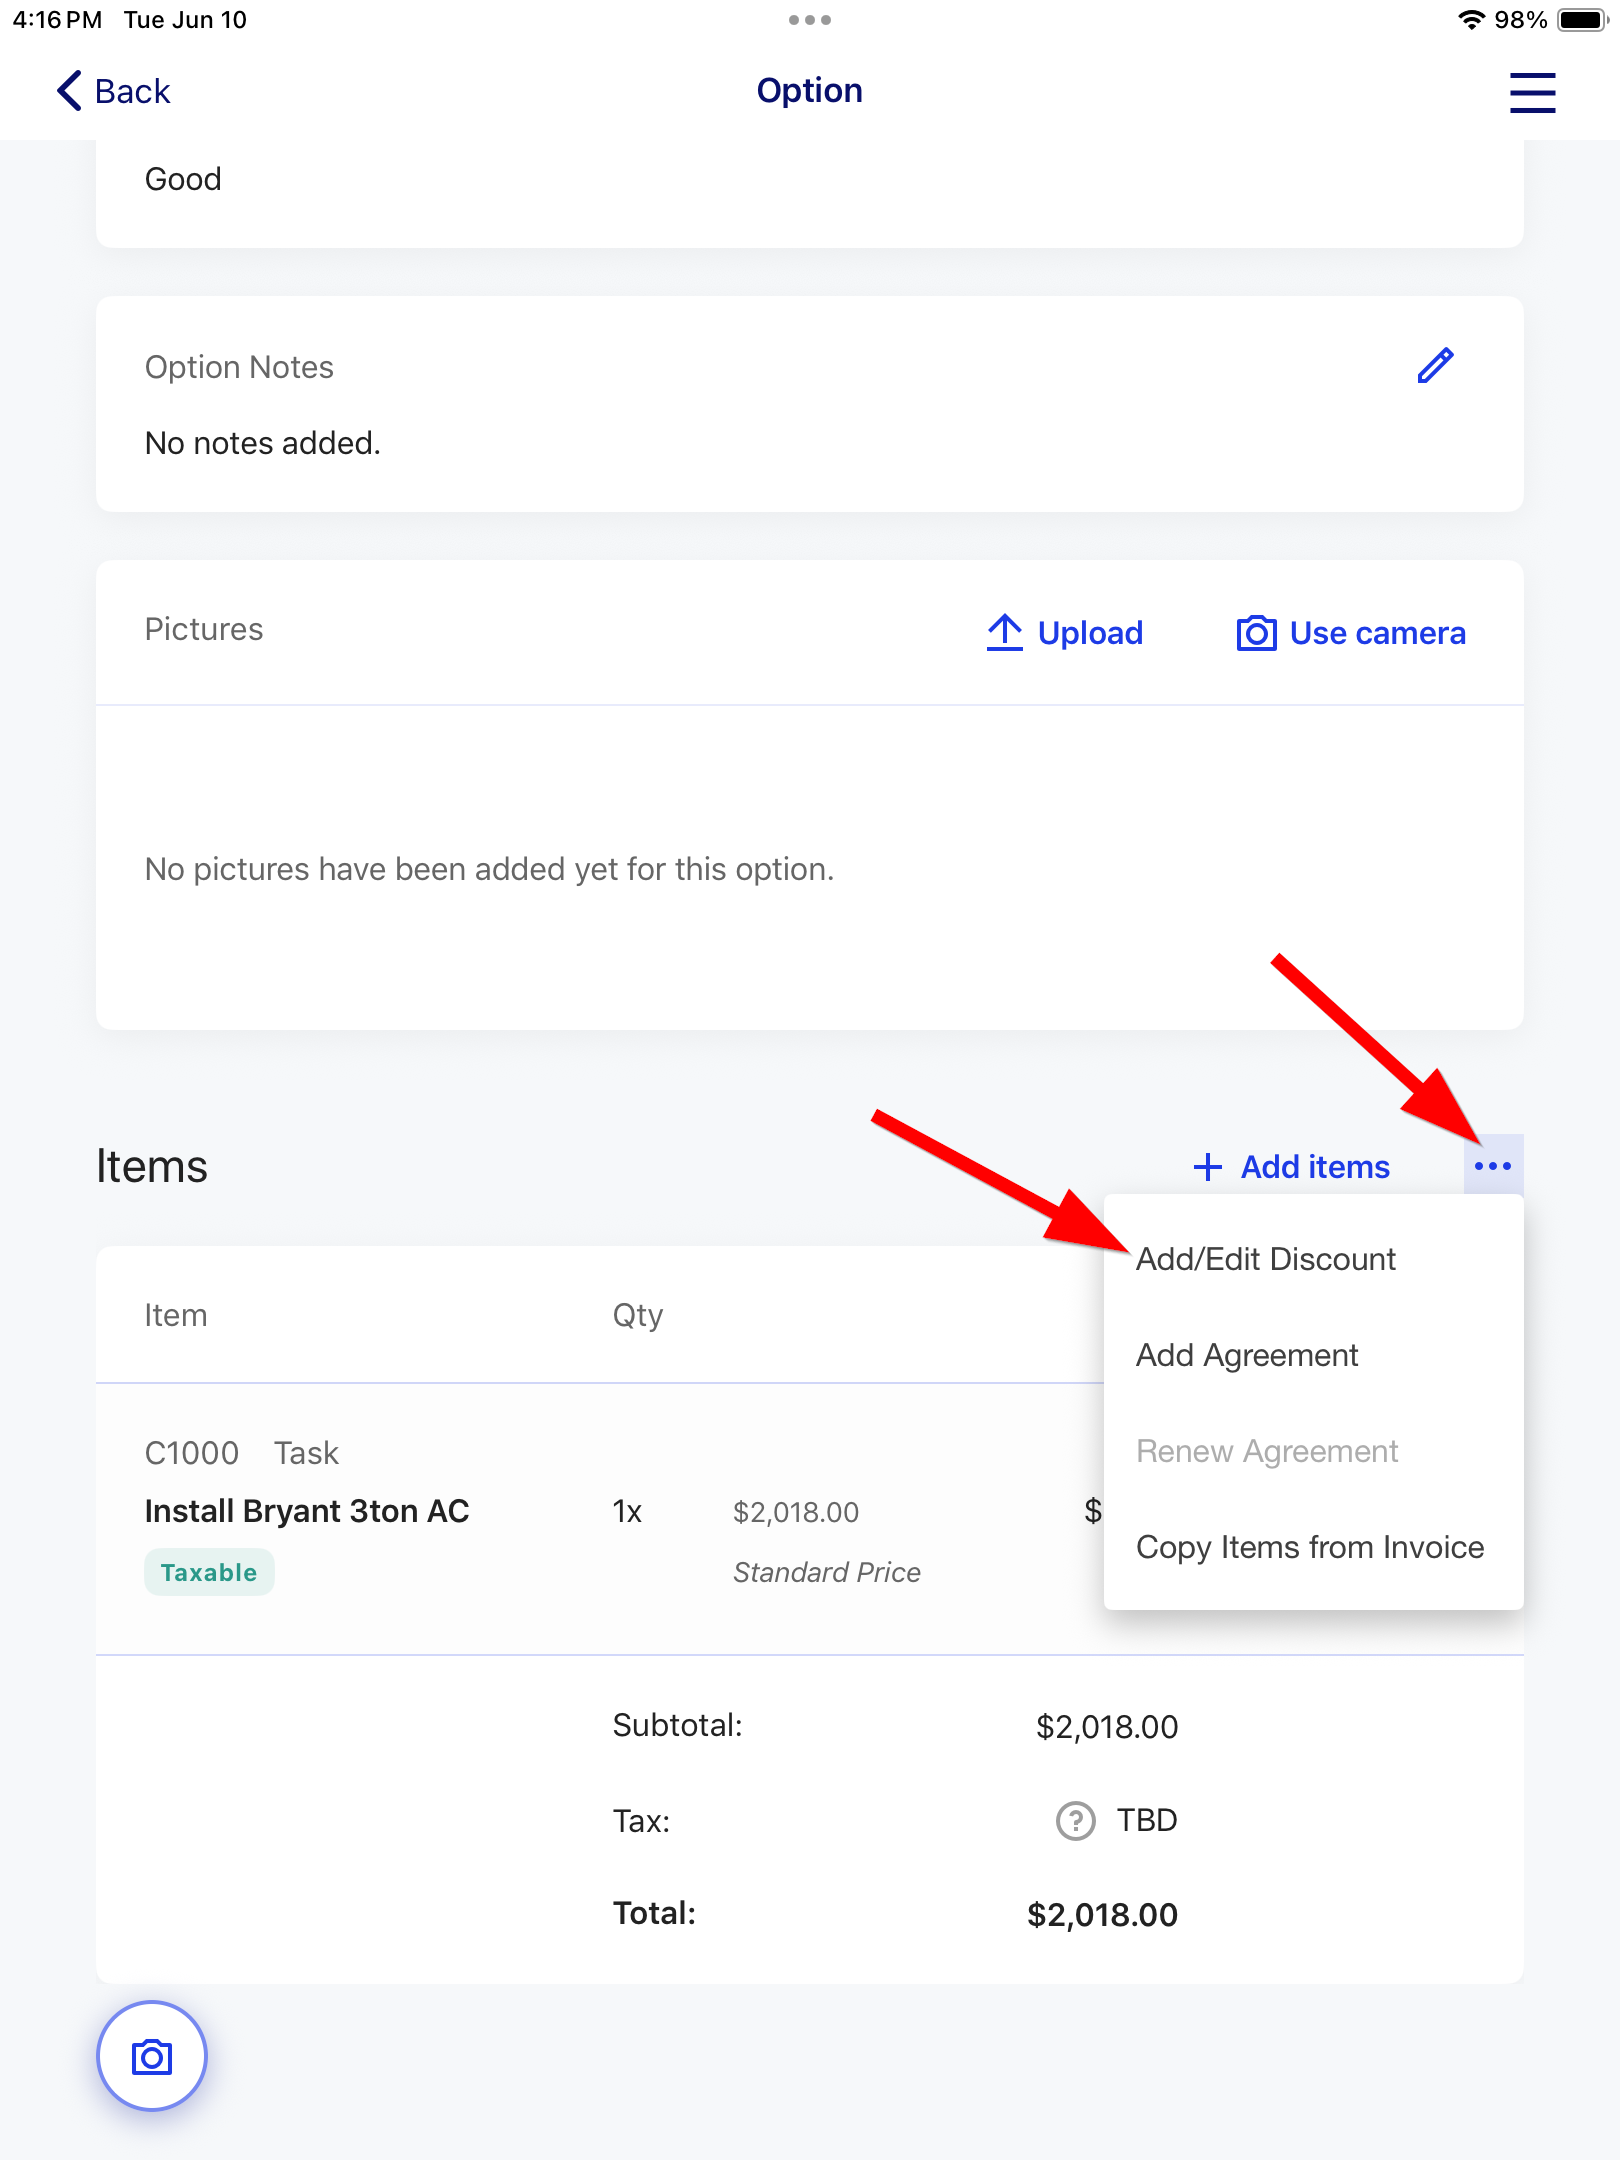1620x2160 pixels.
Task: Open the Install Bryant 3ton AC item
Action: point(307,1511)
